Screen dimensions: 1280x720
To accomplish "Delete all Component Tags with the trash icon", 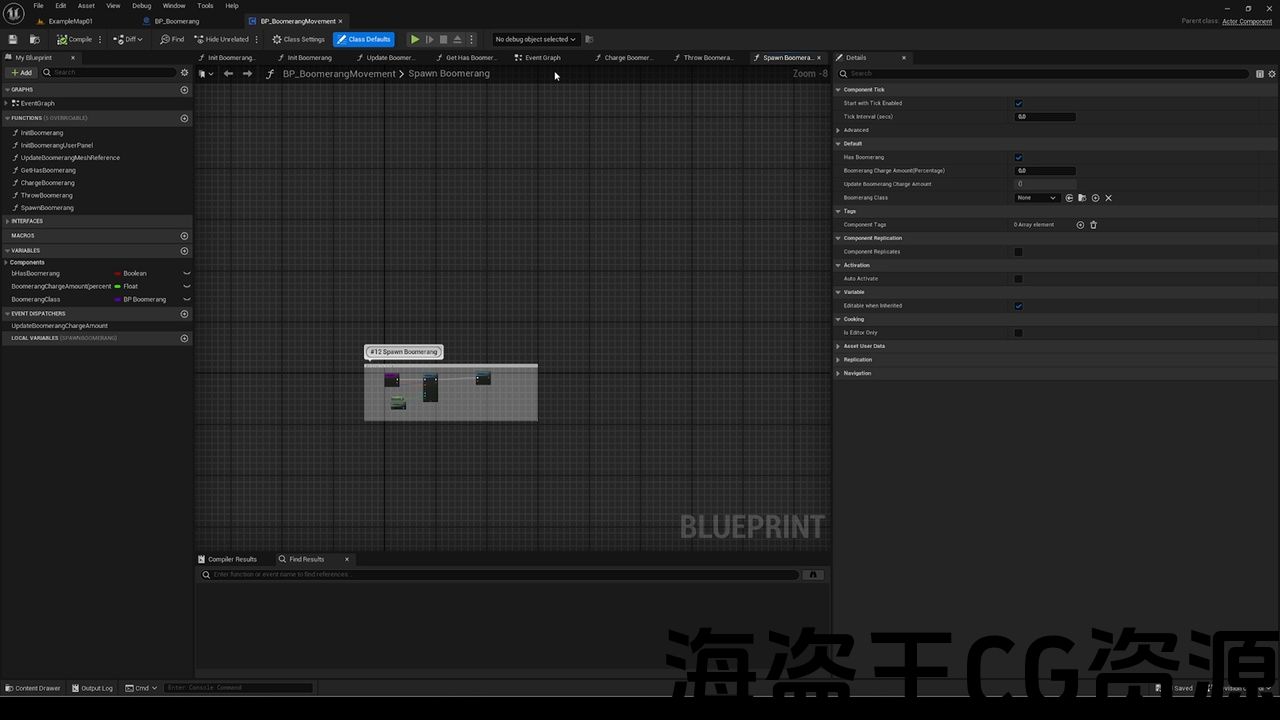I will [x=1093, y=225].
